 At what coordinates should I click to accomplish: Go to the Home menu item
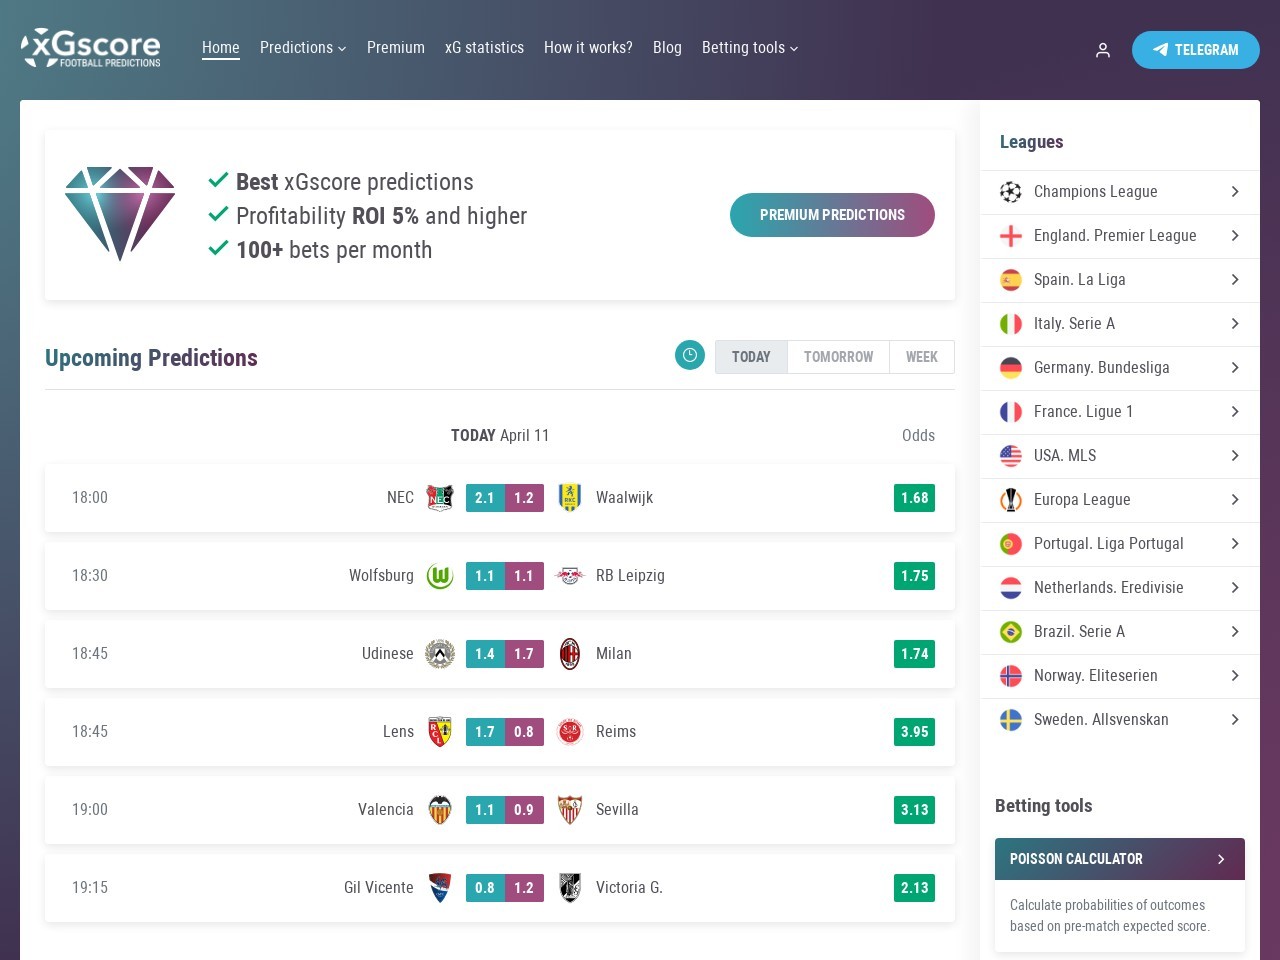click(x=221, y=47)
